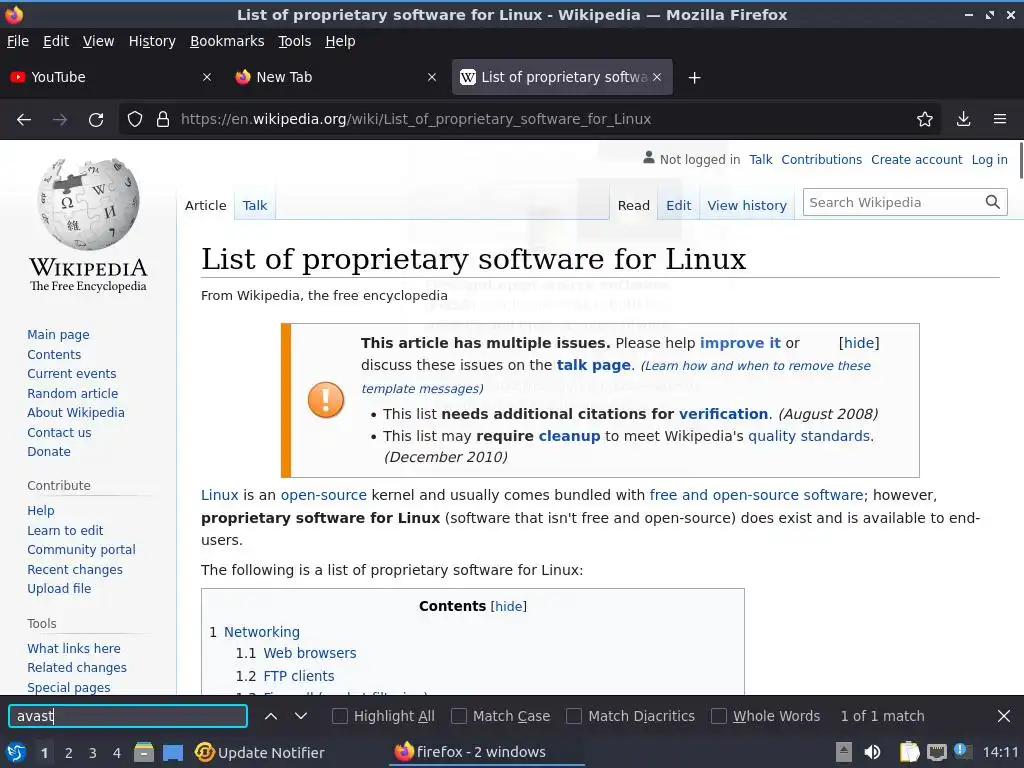This screenshot has height=768, width=1024.
Task: Click the orange article warning icon
Action: tap(326, 400)
